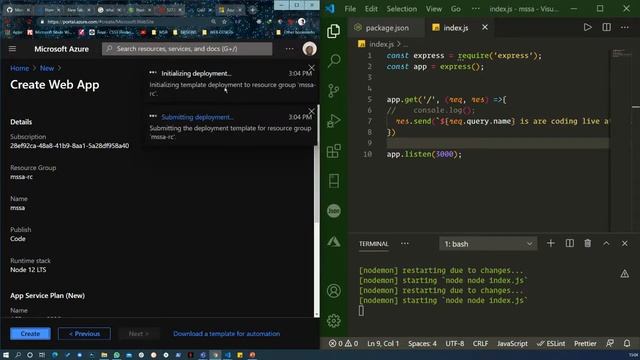Click the CRLF line ending status
Viewport: 640px width, 360px height.
[x=480, y=344]
